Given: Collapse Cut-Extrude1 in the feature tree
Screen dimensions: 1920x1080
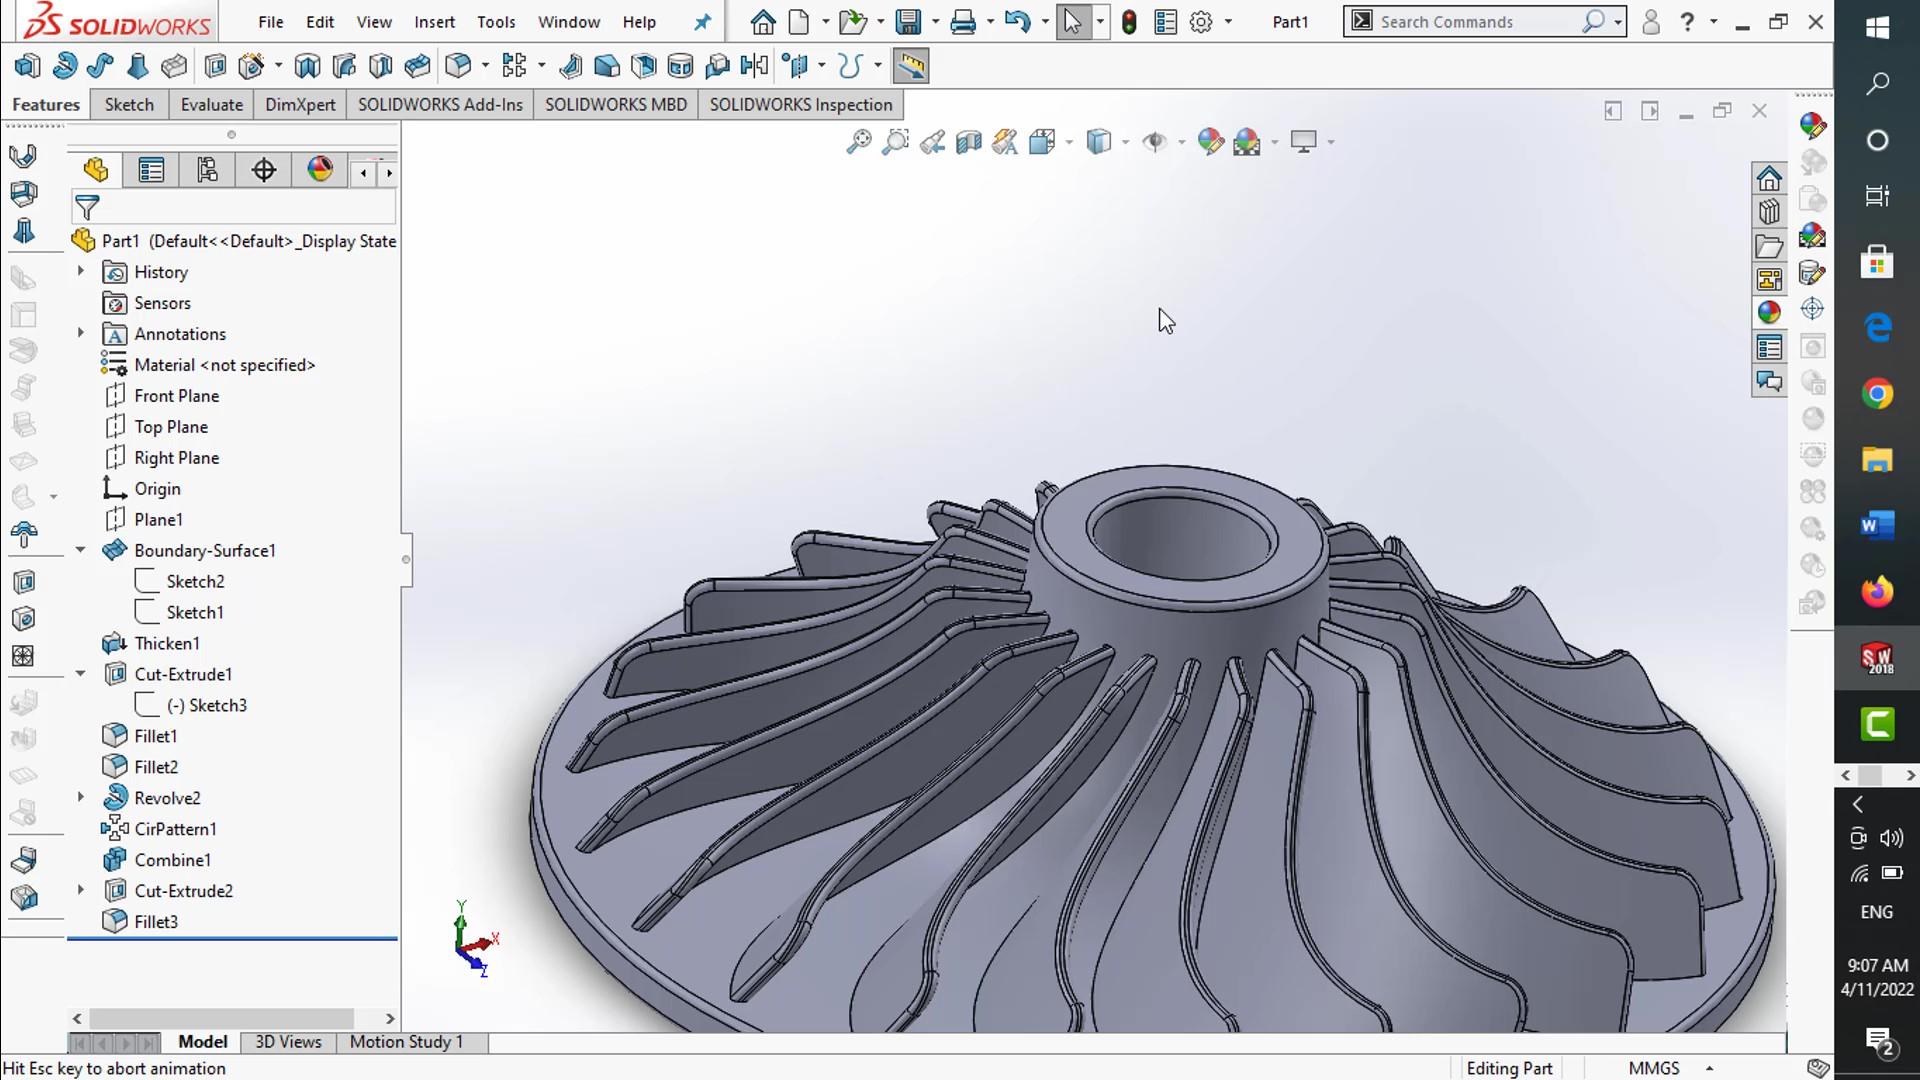Looking at the screenshot, I should (x=80, y=673).
